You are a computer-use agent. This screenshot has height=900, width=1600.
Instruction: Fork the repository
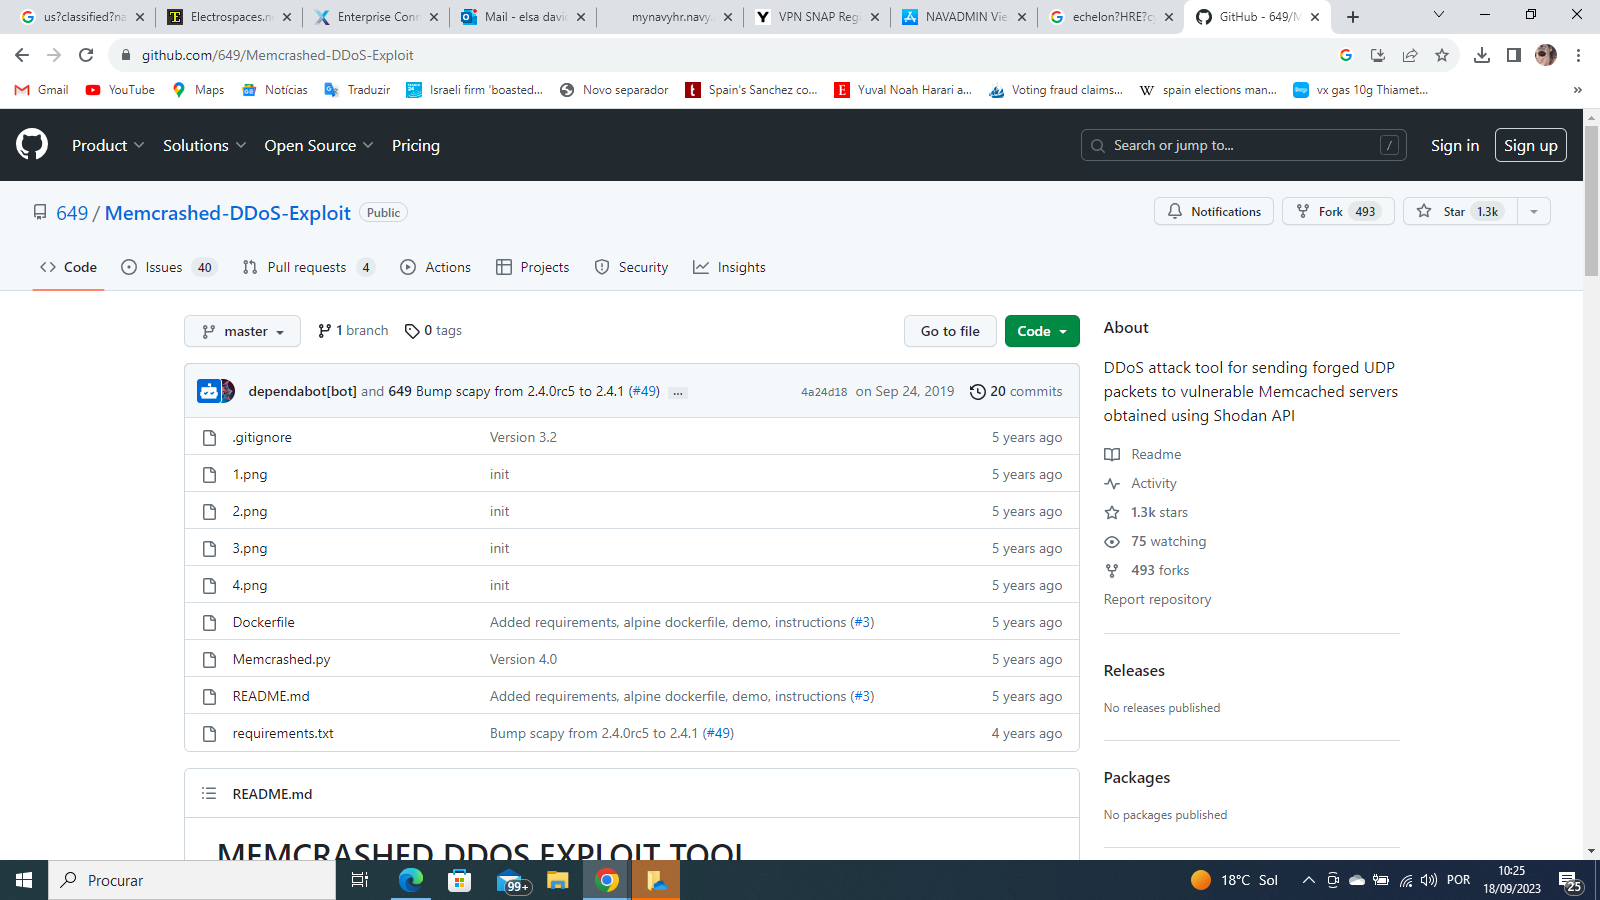tap(1338, 211)
